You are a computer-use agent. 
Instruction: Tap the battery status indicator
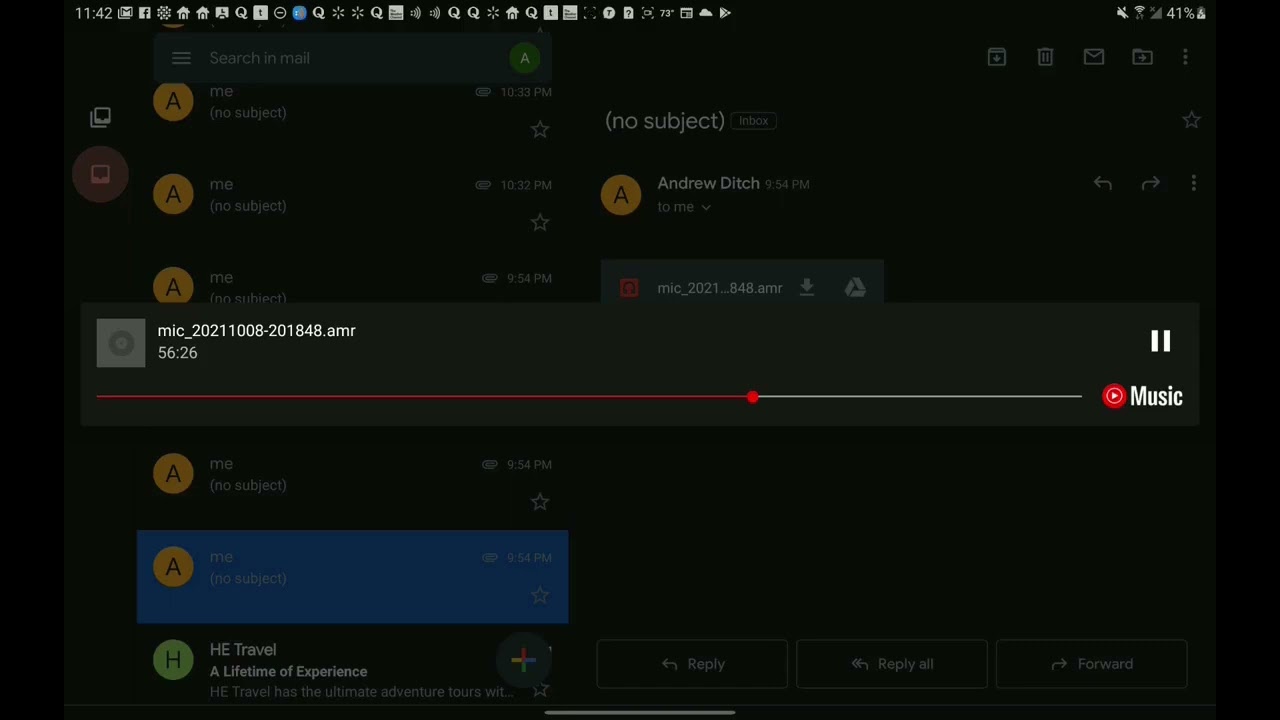1187,13
